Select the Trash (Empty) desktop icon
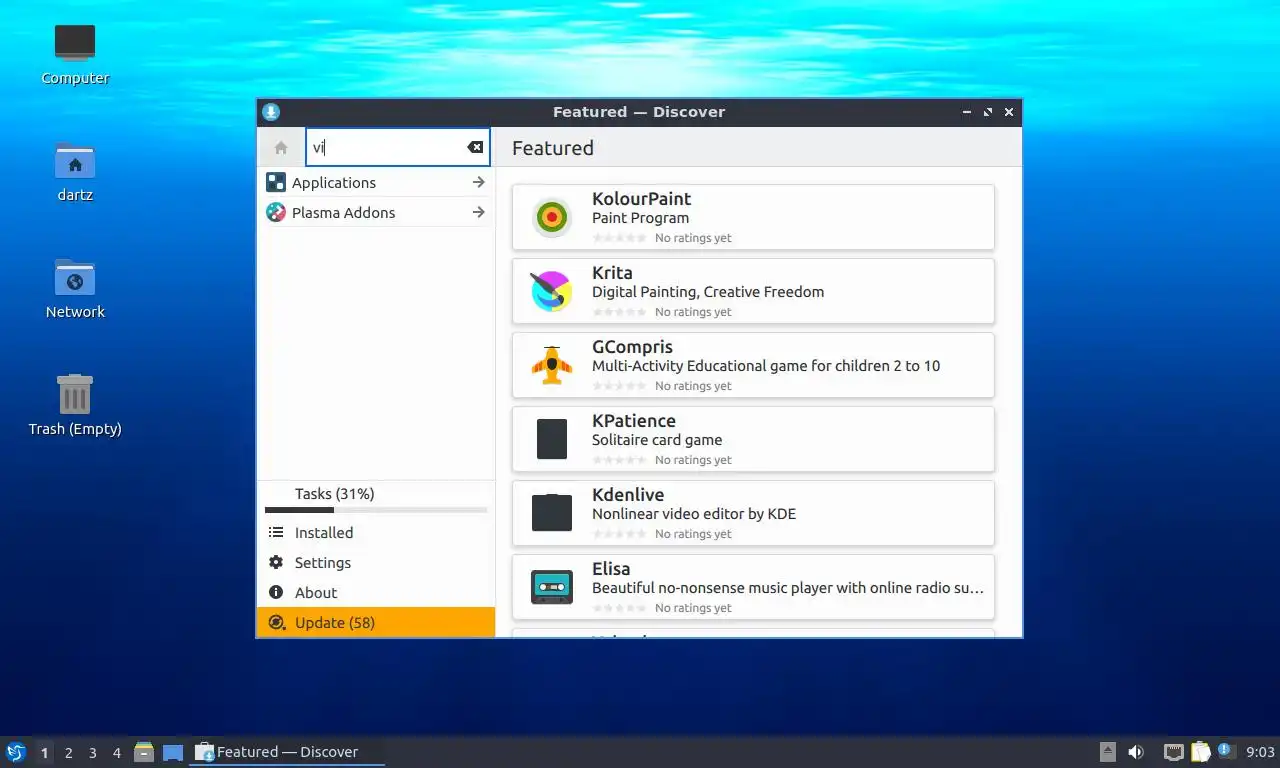The width and height of the screenshot is (1280, 768). tap(75, 394)
